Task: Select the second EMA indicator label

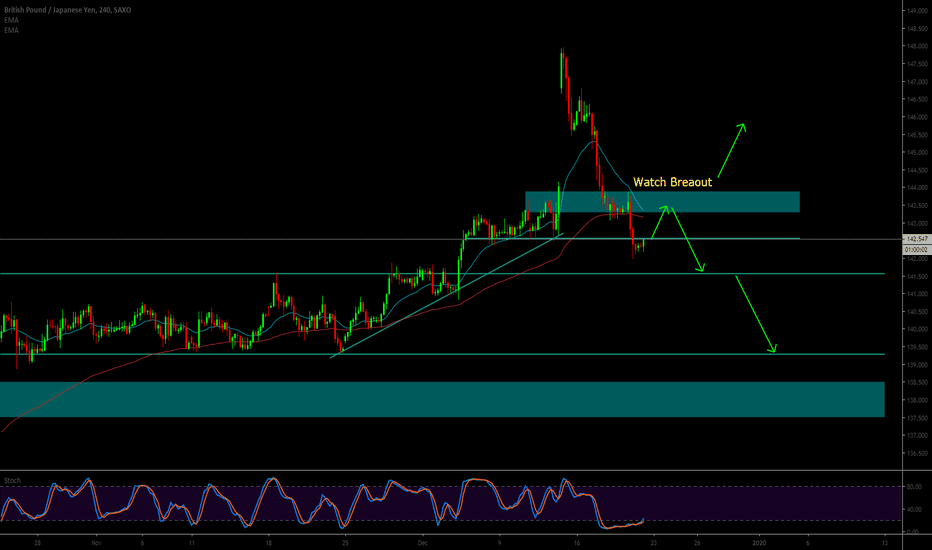Action: pos(11,31)
